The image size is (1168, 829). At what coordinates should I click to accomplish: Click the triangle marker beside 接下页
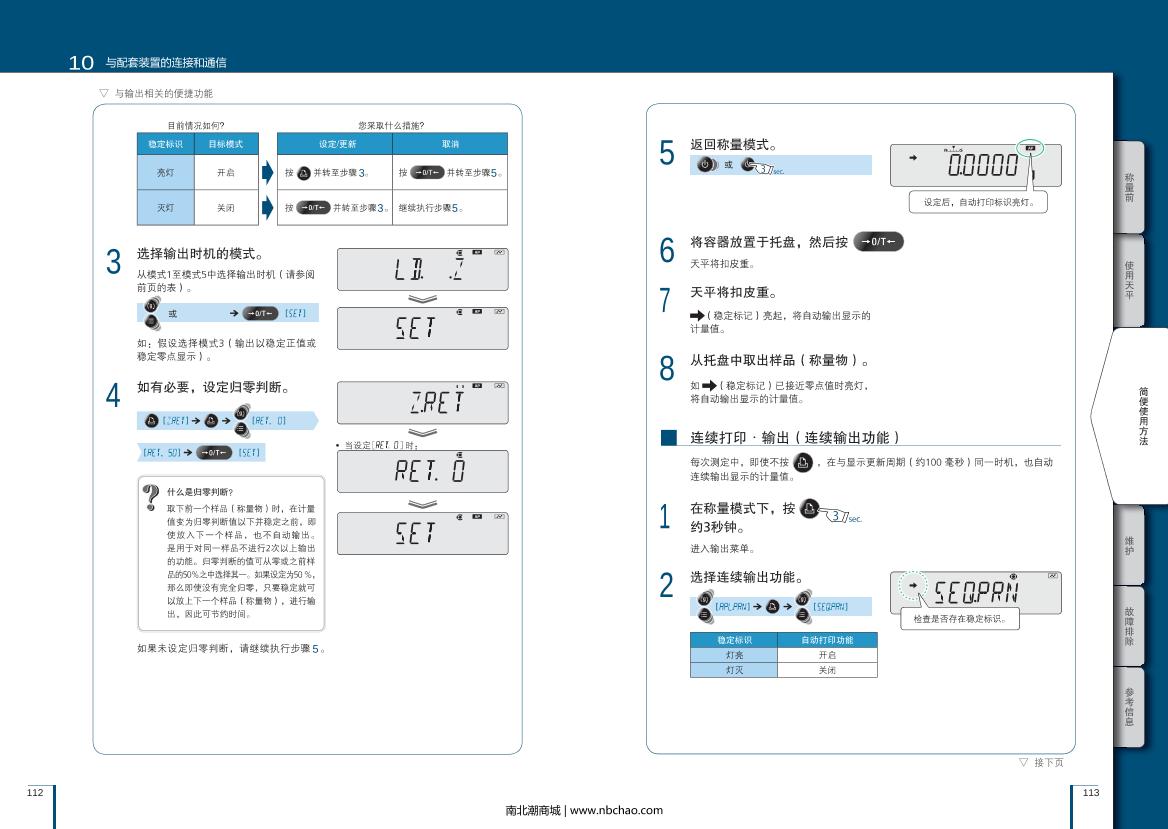[x=1023, y=763]
